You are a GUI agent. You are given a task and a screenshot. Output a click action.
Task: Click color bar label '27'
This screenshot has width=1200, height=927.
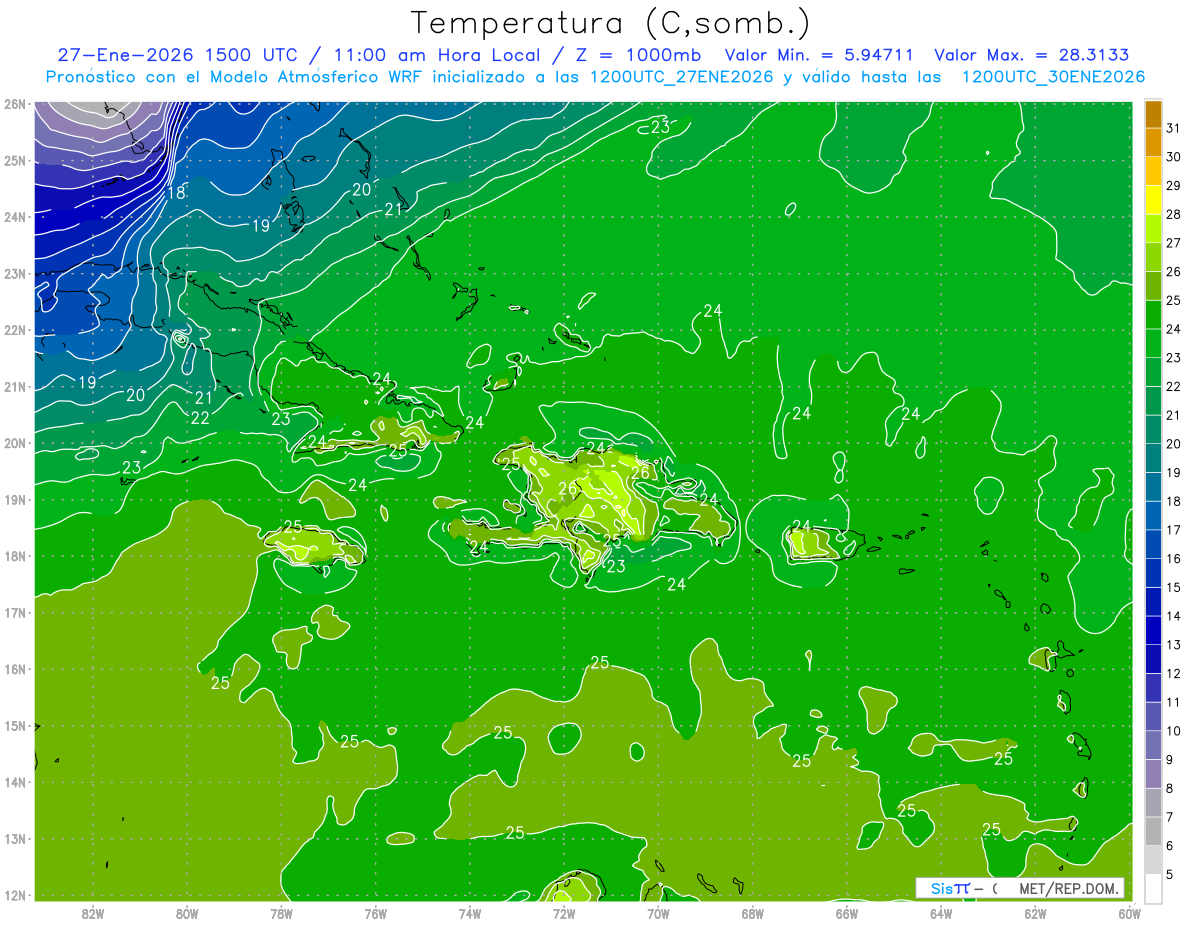1173,243
